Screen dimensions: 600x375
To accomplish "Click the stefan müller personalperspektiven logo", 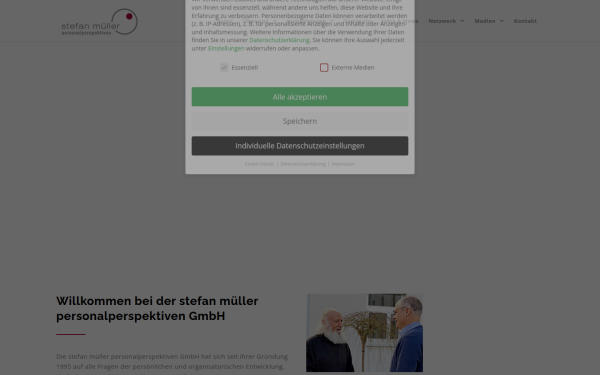I will [x=99, y=22].
